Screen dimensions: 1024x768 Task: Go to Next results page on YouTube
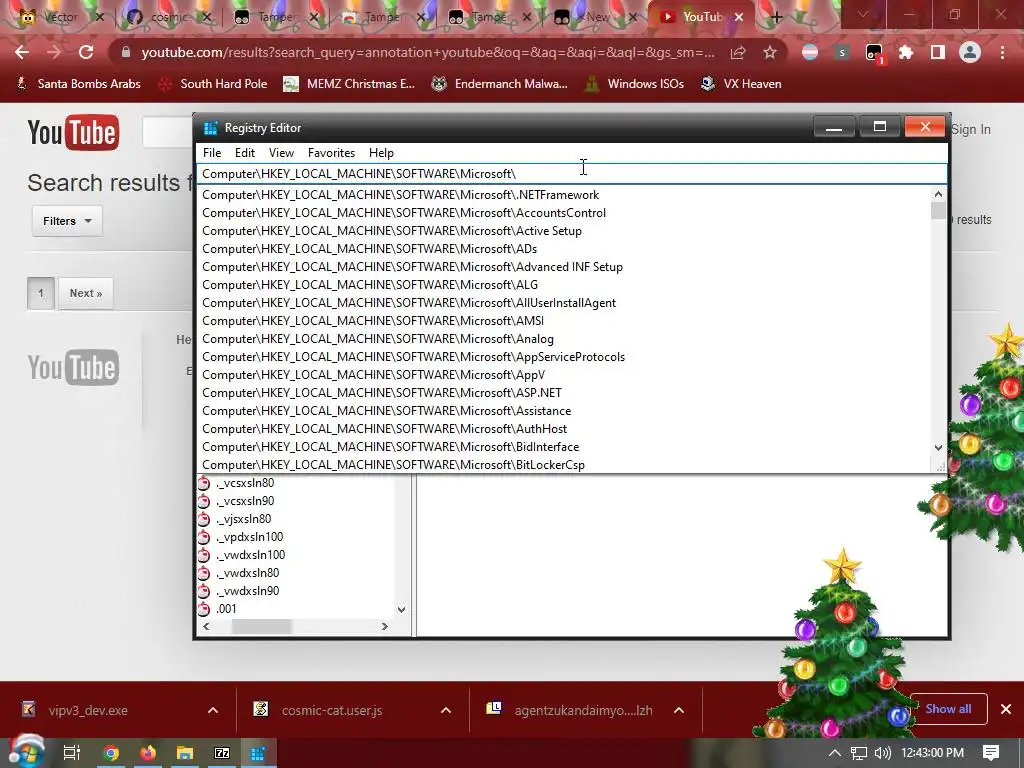coord(86,293)
